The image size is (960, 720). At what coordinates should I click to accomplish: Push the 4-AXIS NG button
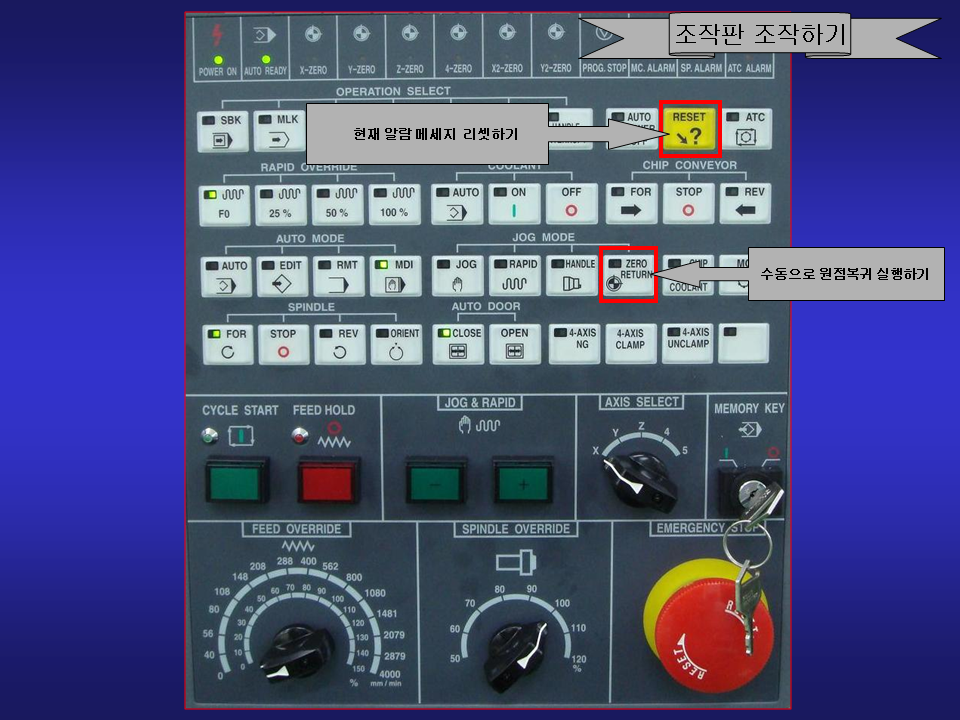click(574, 343)
